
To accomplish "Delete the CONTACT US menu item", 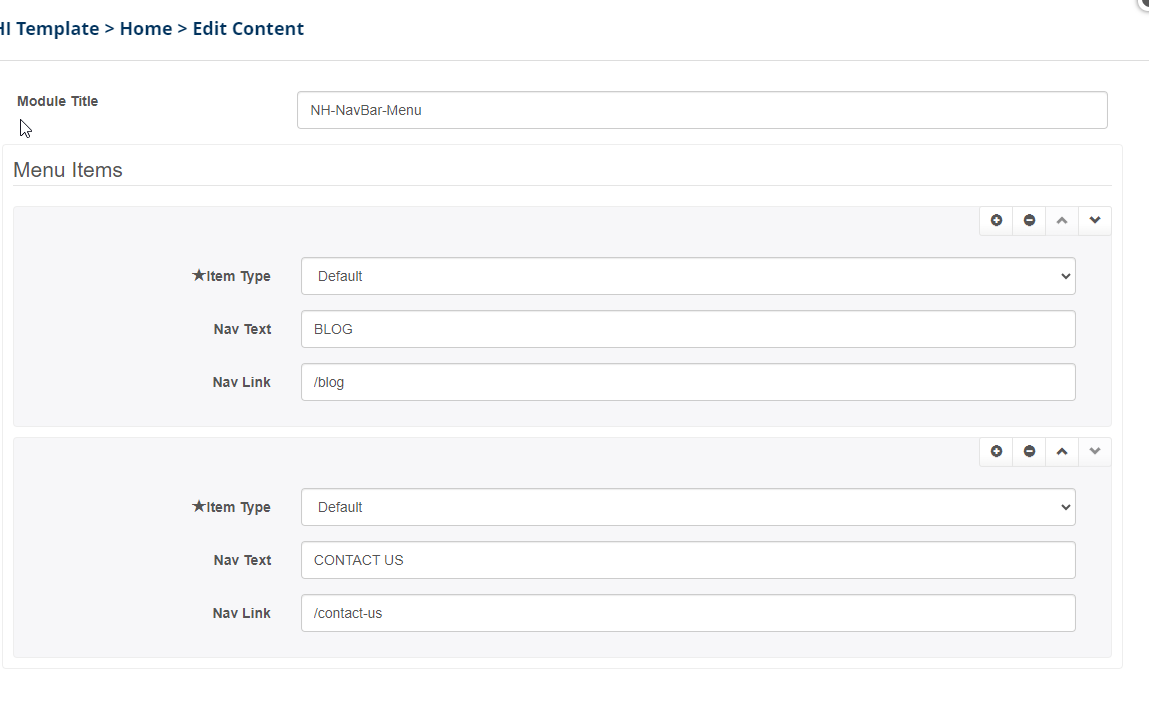I will (1029, 452).
